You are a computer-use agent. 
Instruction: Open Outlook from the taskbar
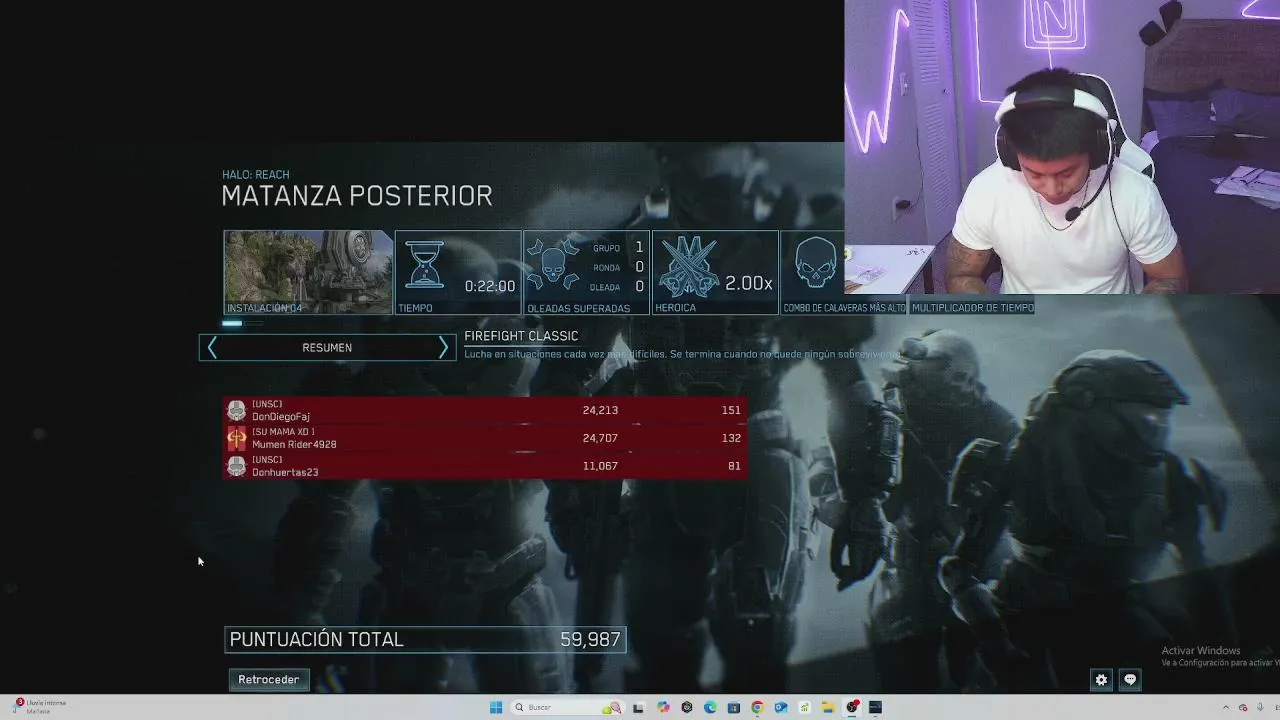[781, 707]
